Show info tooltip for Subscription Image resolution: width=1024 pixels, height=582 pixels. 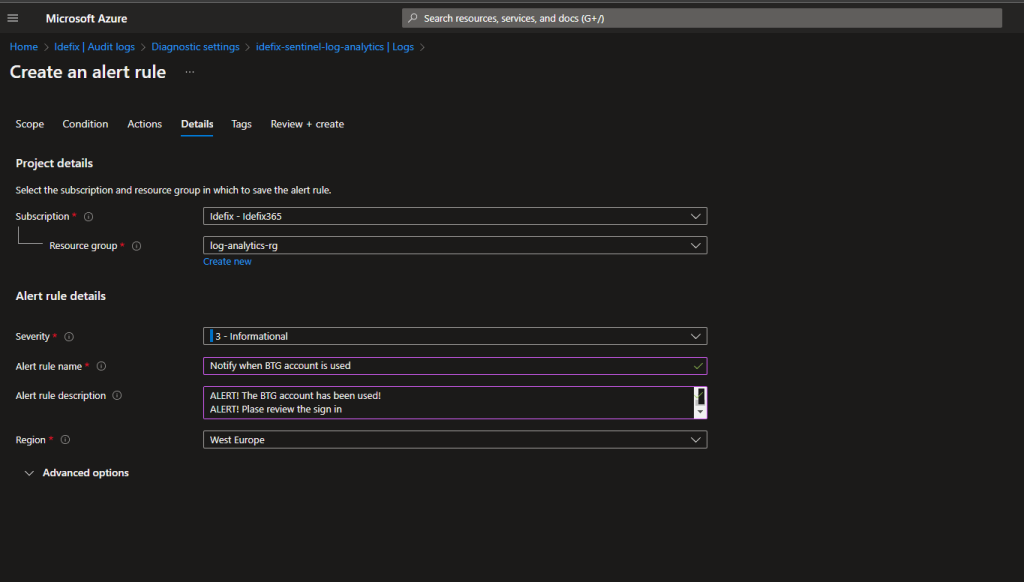[x=88, y=217]
